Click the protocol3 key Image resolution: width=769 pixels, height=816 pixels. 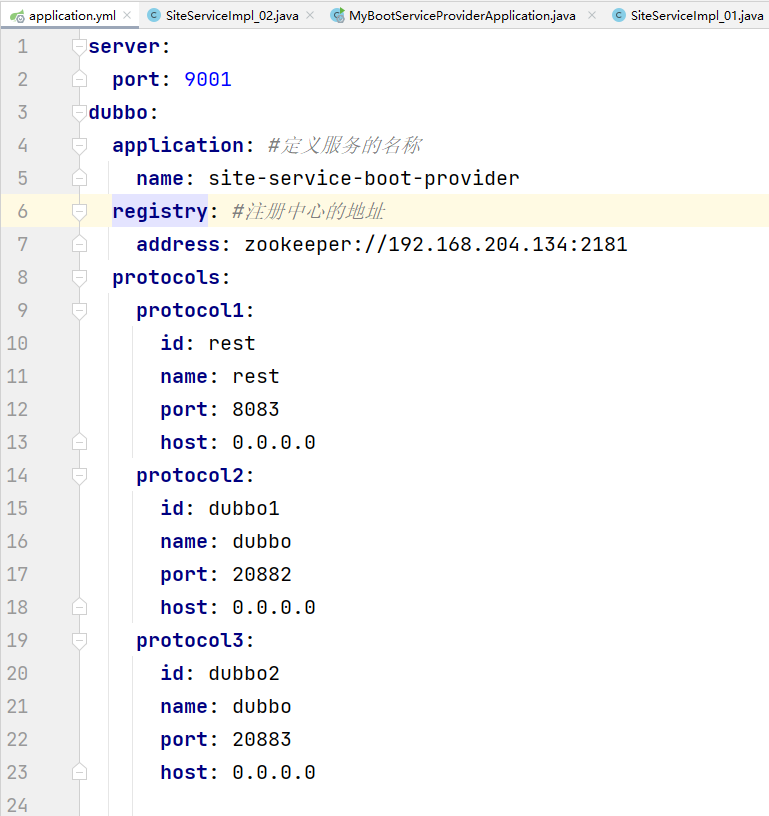[x=190, y=641]
